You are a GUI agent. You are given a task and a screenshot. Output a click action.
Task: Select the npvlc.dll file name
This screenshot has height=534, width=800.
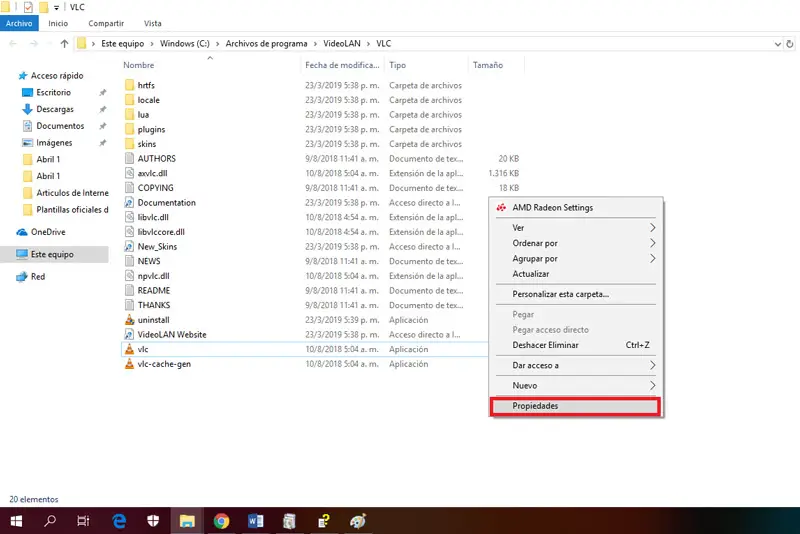(x=153, y=276)
